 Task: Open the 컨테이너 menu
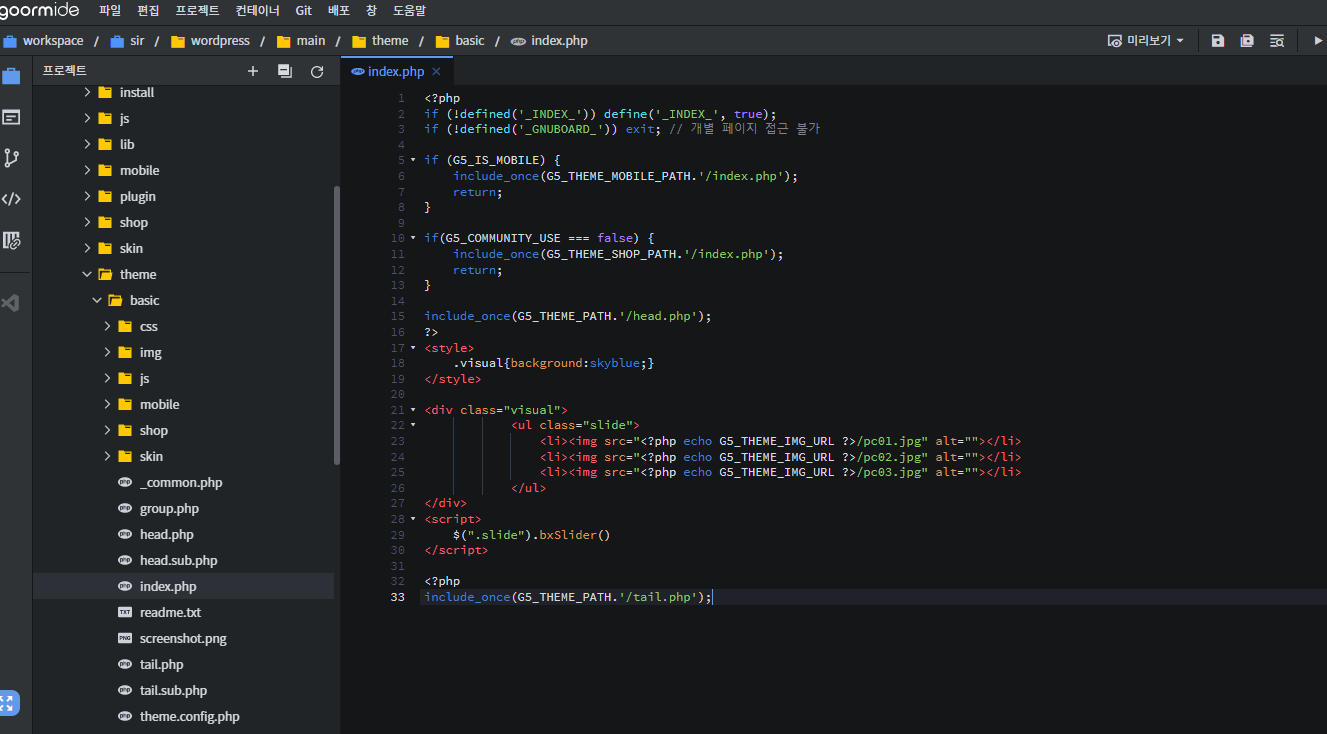coord(258,11)
